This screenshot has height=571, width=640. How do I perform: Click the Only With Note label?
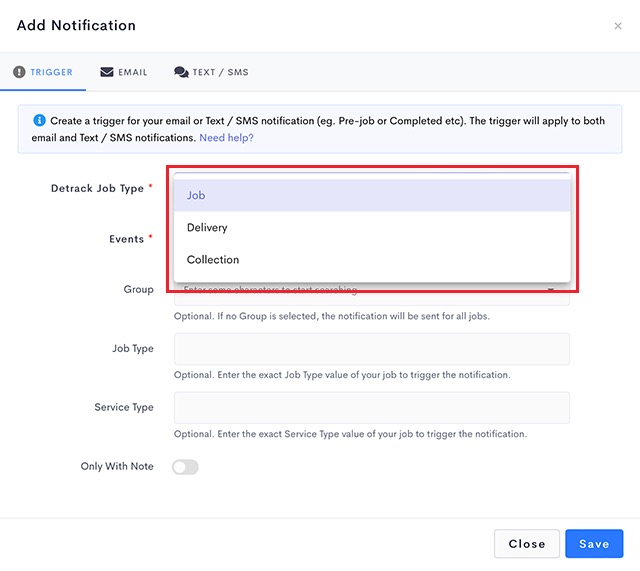117,466
